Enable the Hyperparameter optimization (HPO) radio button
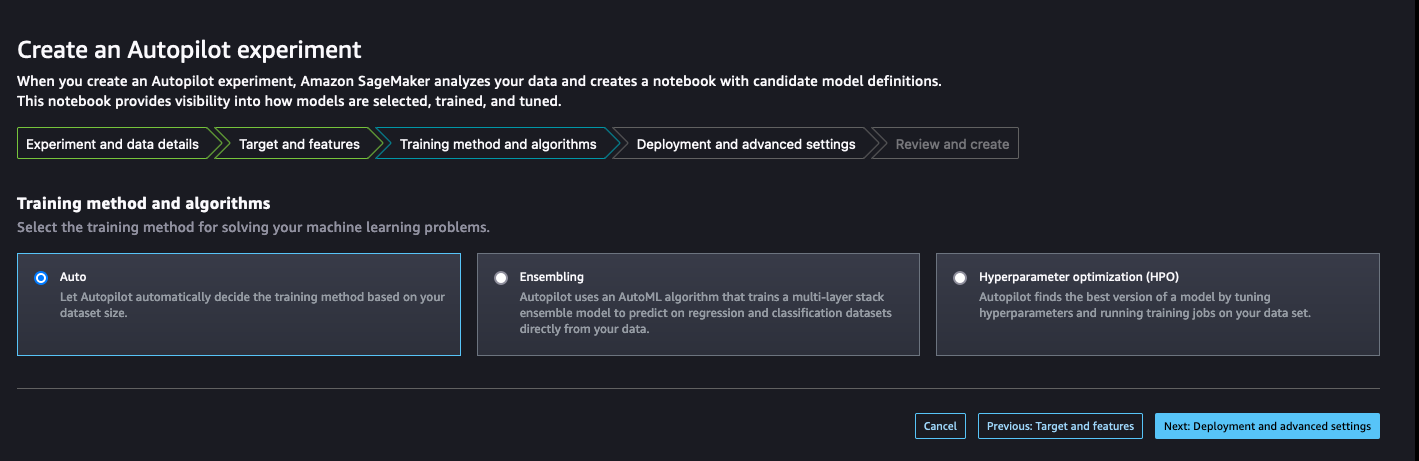Screen dimensions: 1419x461 [x=960, y=278]
